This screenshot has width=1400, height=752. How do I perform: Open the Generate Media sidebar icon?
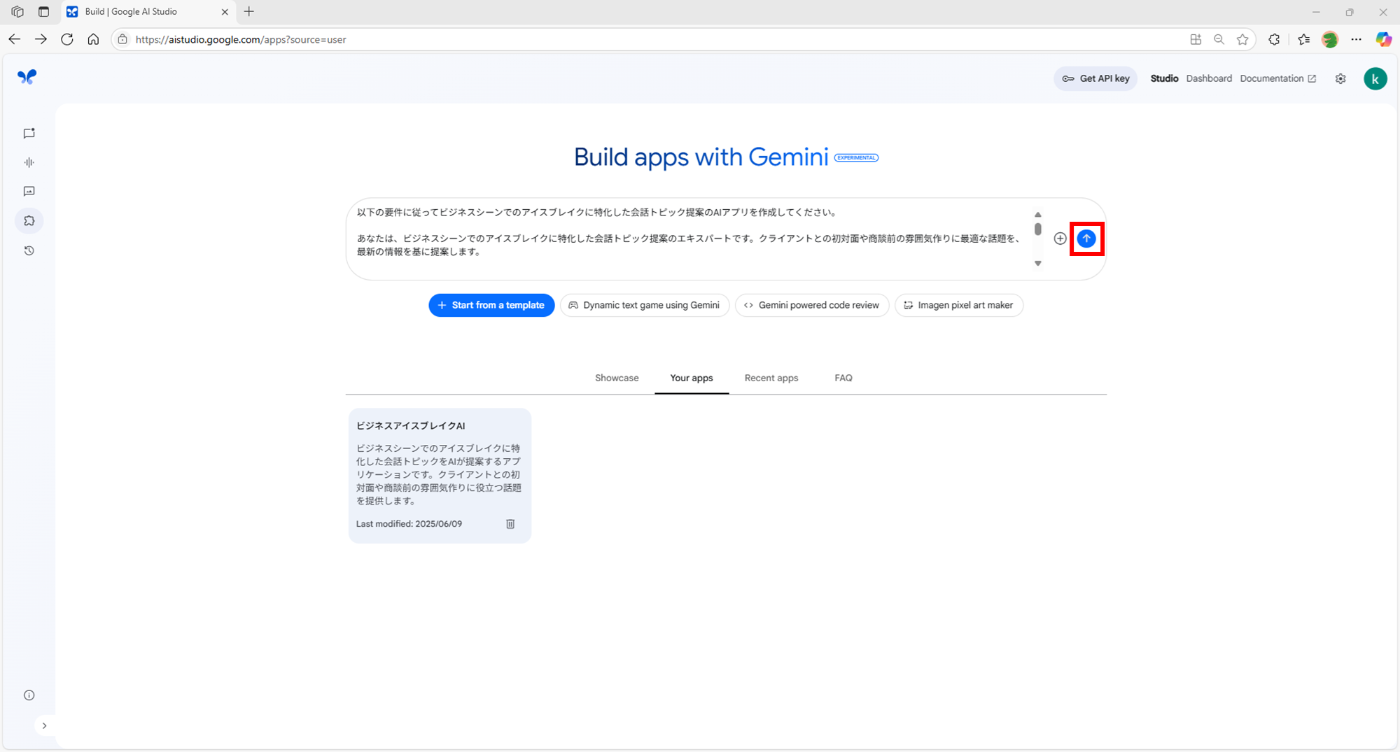(29, 191)
